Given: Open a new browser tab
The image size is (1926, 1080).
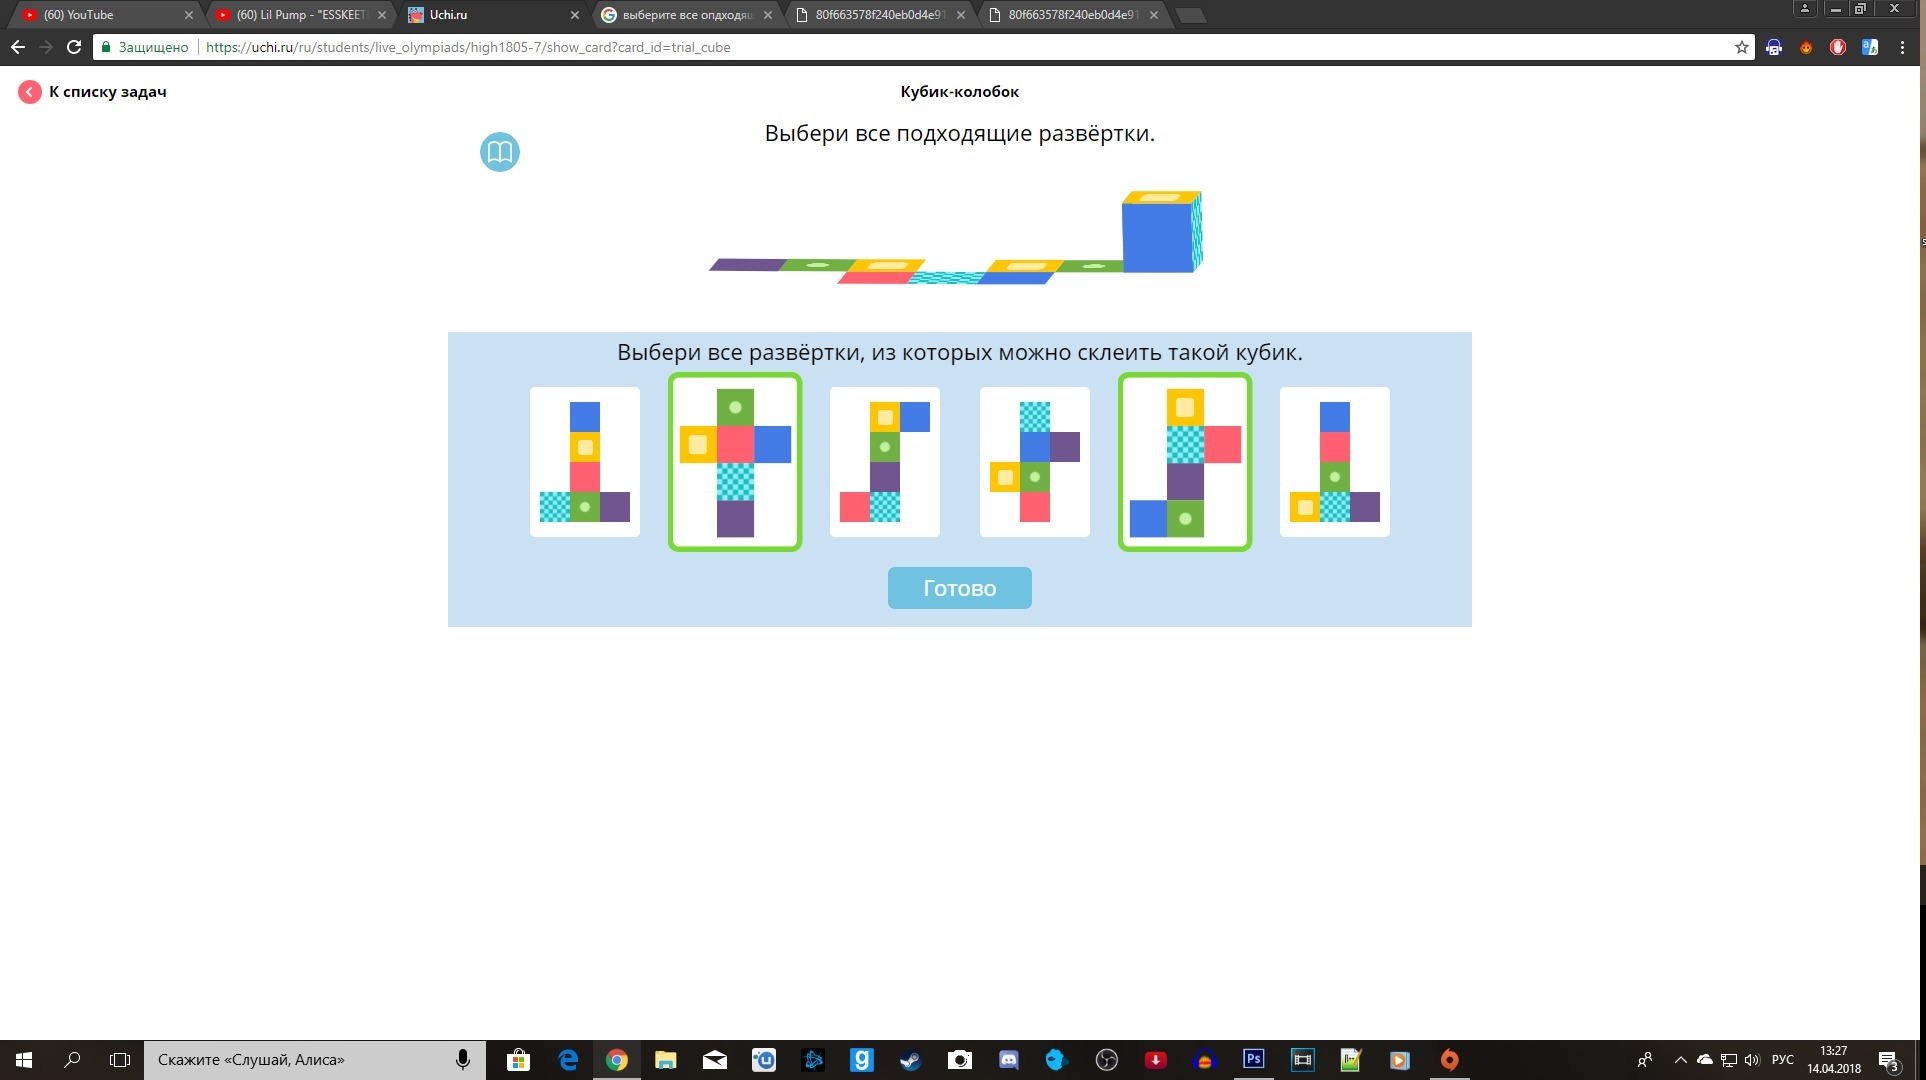Looking at the screenshot, I should pos(1190,15).
